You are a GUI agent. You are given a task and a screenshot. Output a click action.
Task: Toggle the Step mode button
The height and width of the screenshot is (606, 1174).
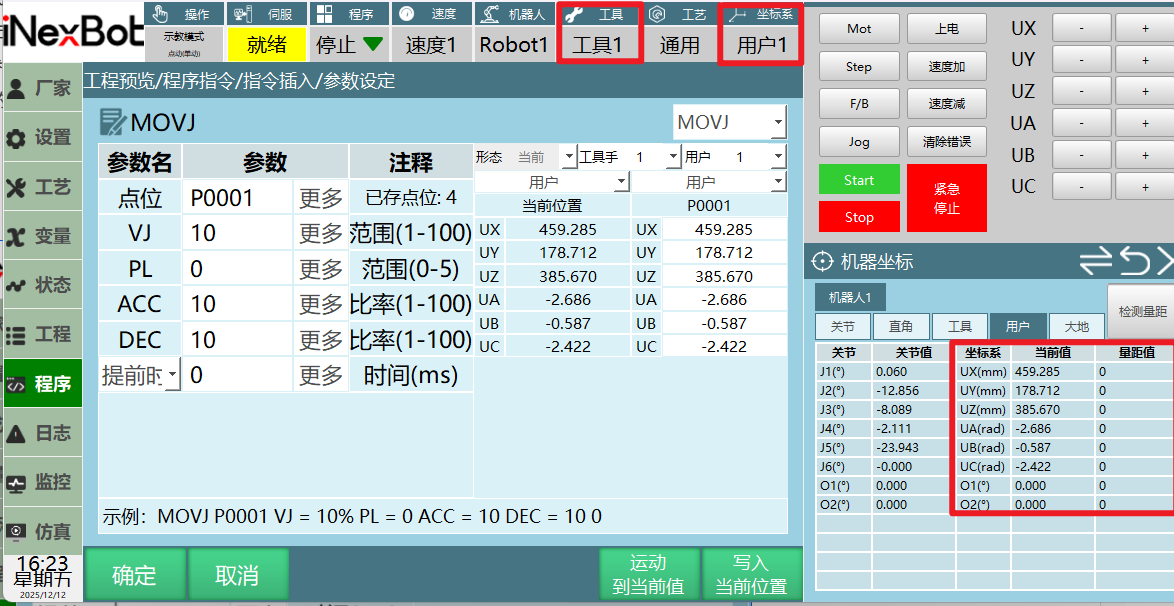[x=859, y=67]
